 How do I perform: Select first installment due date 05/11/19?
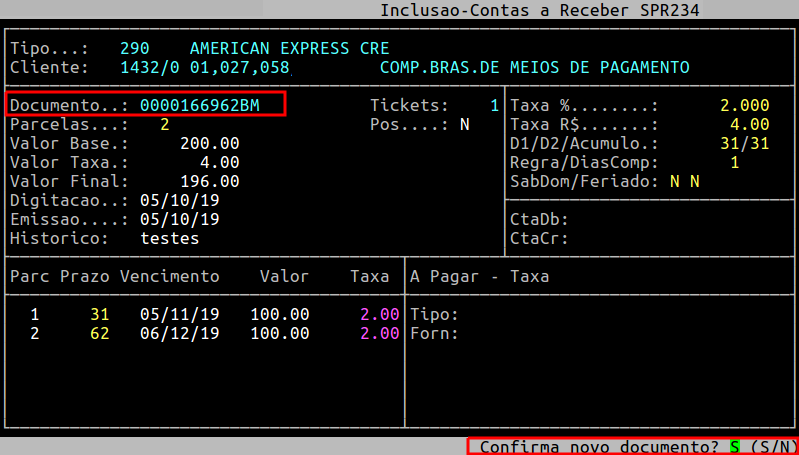(x=180, y=314)
